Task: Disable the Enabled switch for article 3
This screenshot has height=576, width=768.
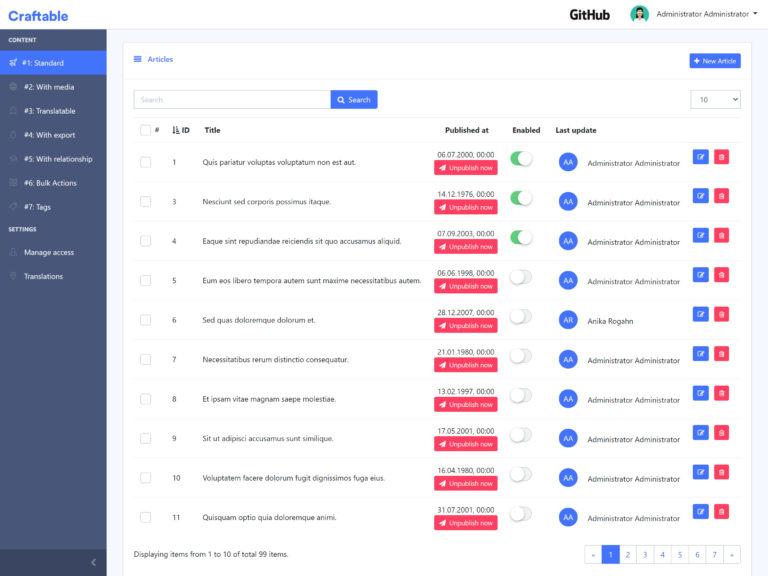Action: [x=521, y=198]
